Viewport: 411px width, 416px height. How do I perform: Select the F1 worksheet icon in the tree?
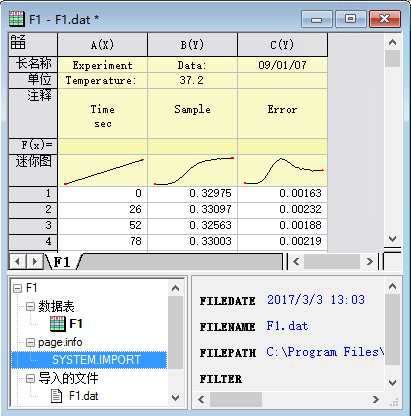[x=58, y=324]
